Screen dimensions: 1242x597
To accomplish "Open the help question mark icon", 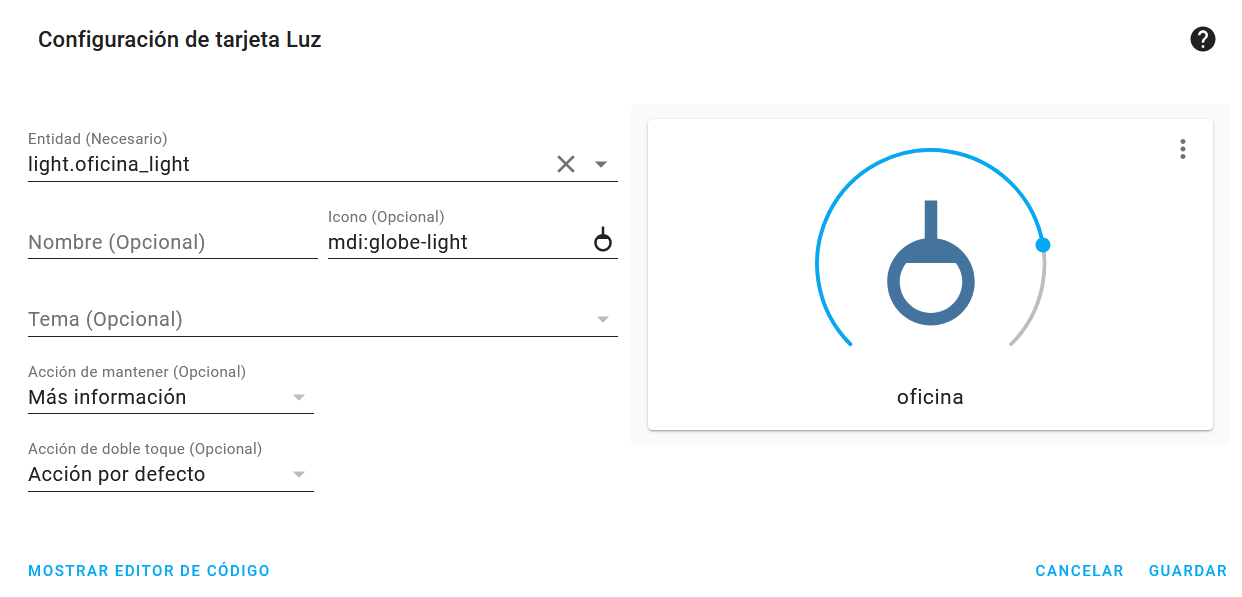I will coord(1202,40).
